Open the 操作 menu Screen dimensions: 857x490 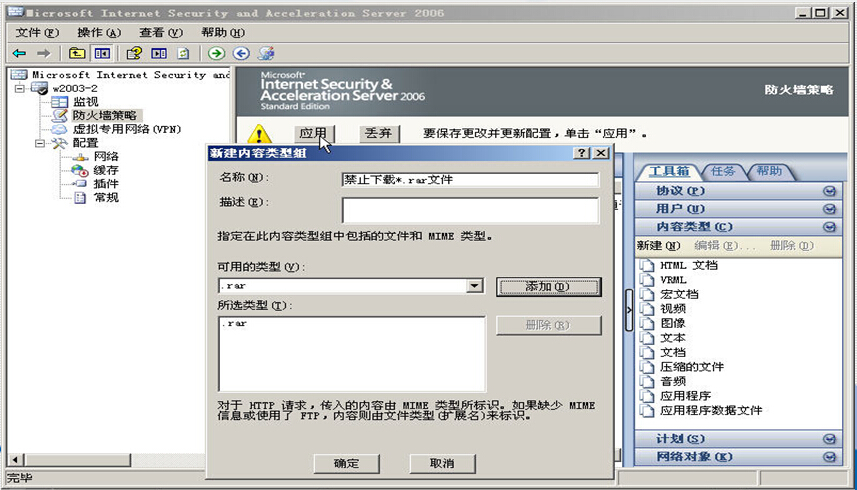click(98, 32)
